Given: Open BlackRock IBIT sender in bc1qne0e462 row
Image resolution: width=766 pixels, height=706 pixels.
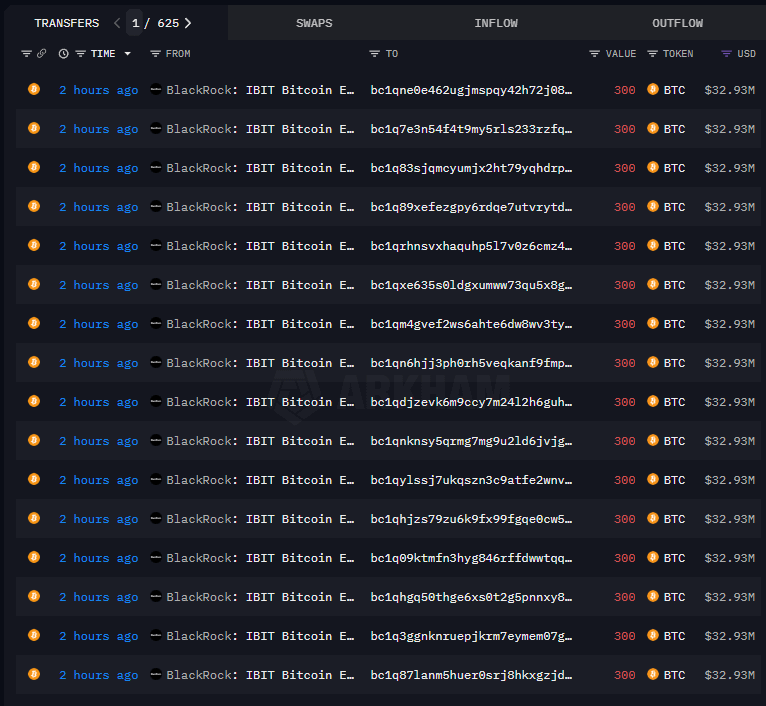Looking at the screenshot, I should 260,90.
